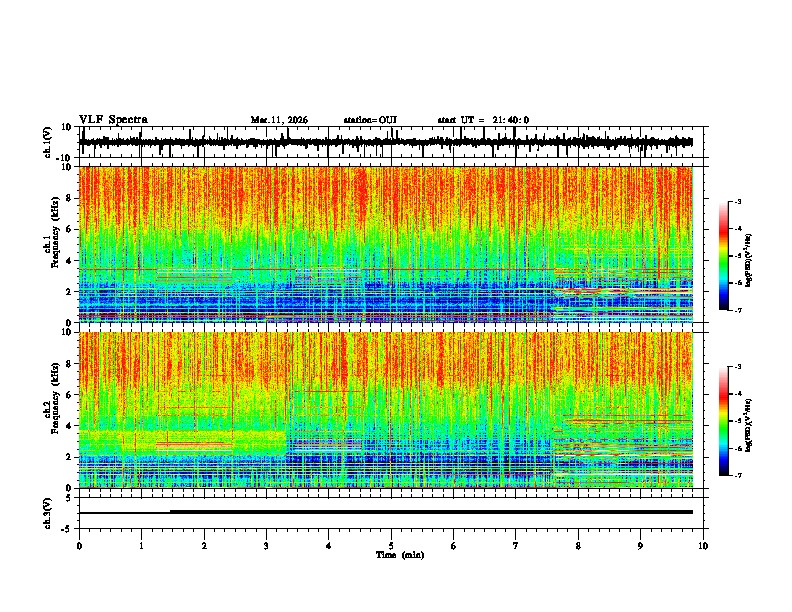Viewport: 792px width, 612px height.
Task: Click the ch.3(V) axis label
Action: [x=48, y=513]
